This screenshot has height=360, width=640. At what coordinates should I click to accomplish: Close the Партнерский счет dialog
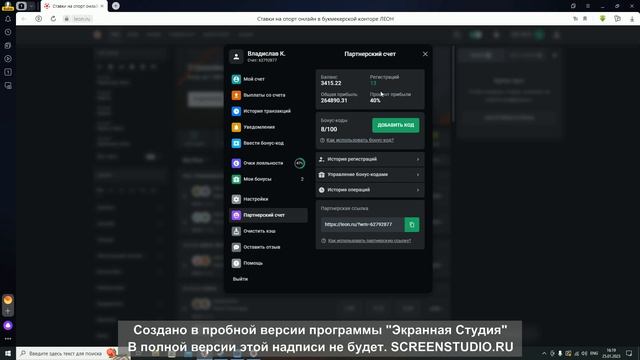tap(425, 54)
